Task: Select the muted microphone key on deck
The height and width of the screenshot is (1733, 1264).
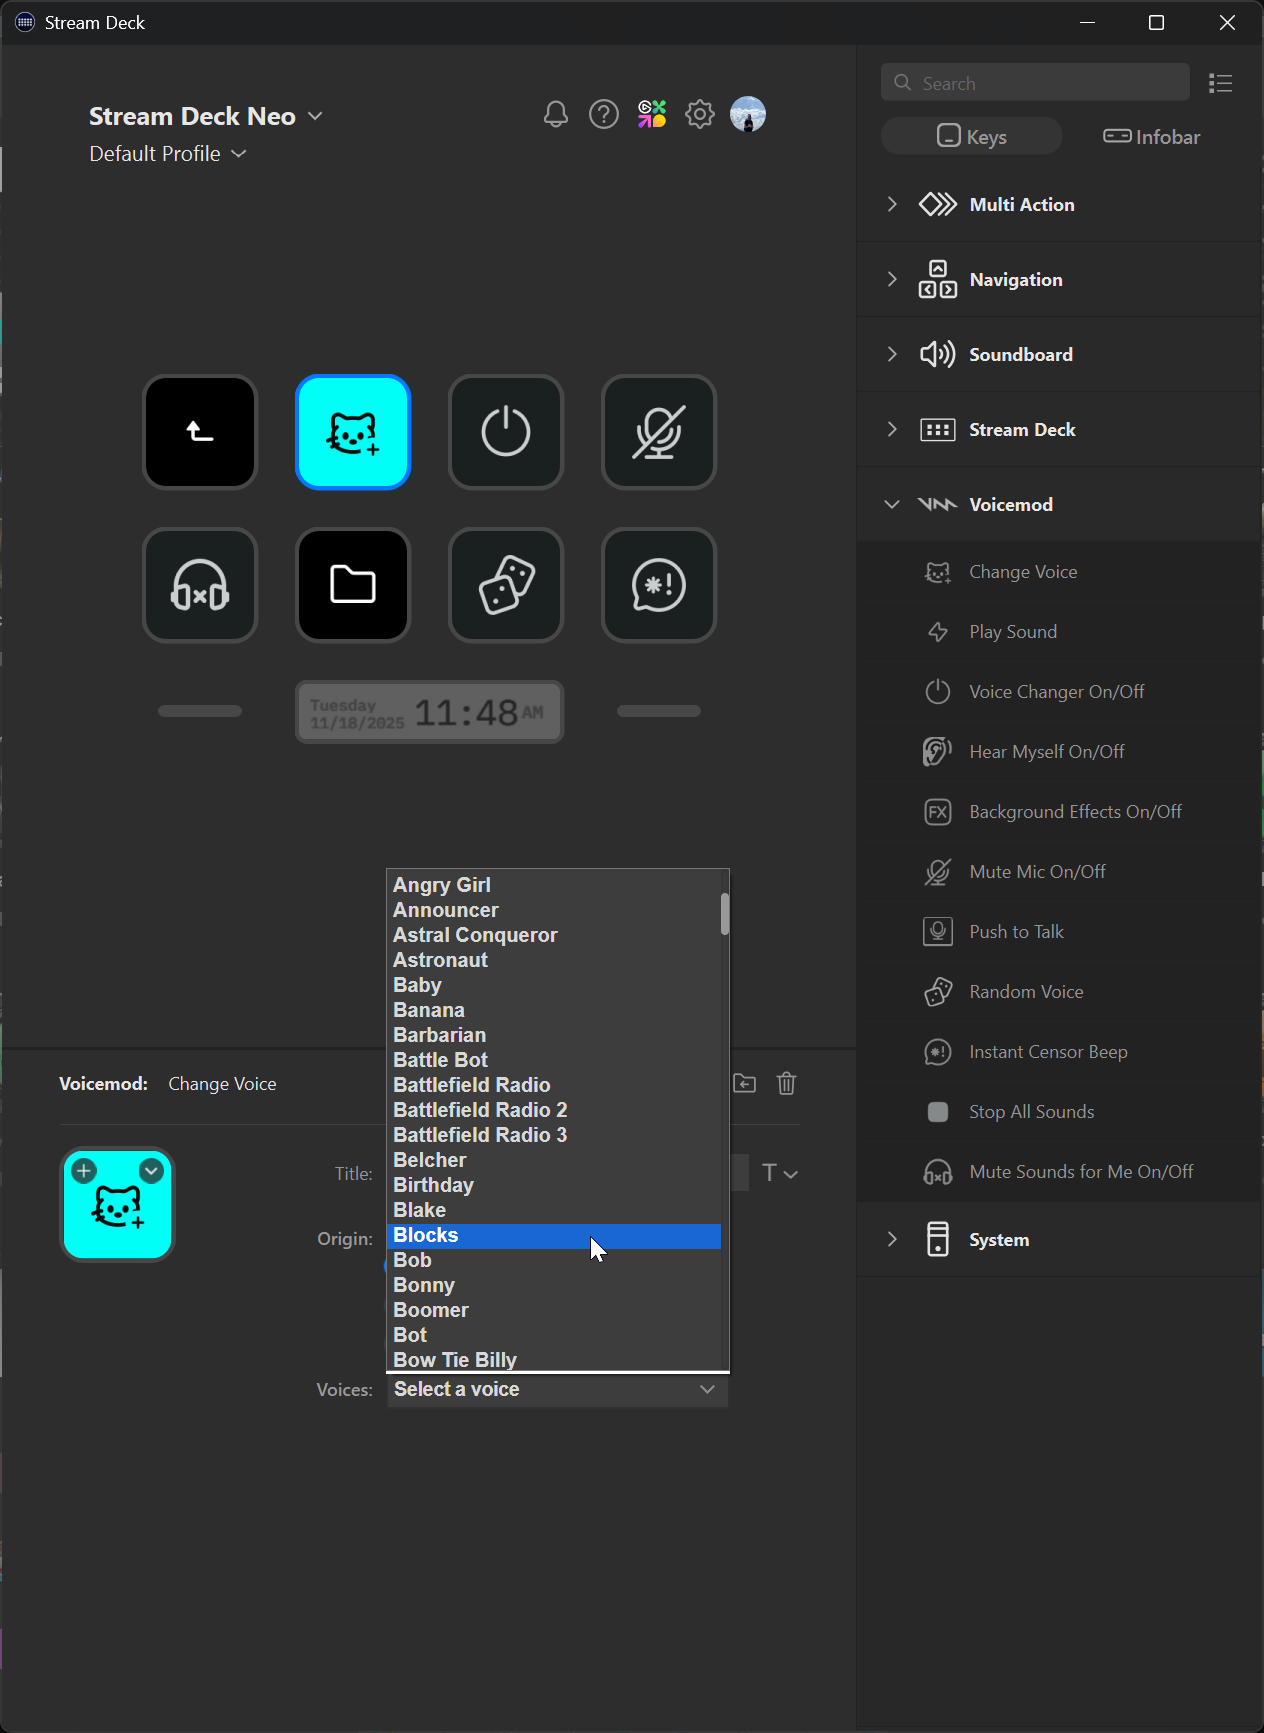Action: pyautogui.click(x=659, y=432)
